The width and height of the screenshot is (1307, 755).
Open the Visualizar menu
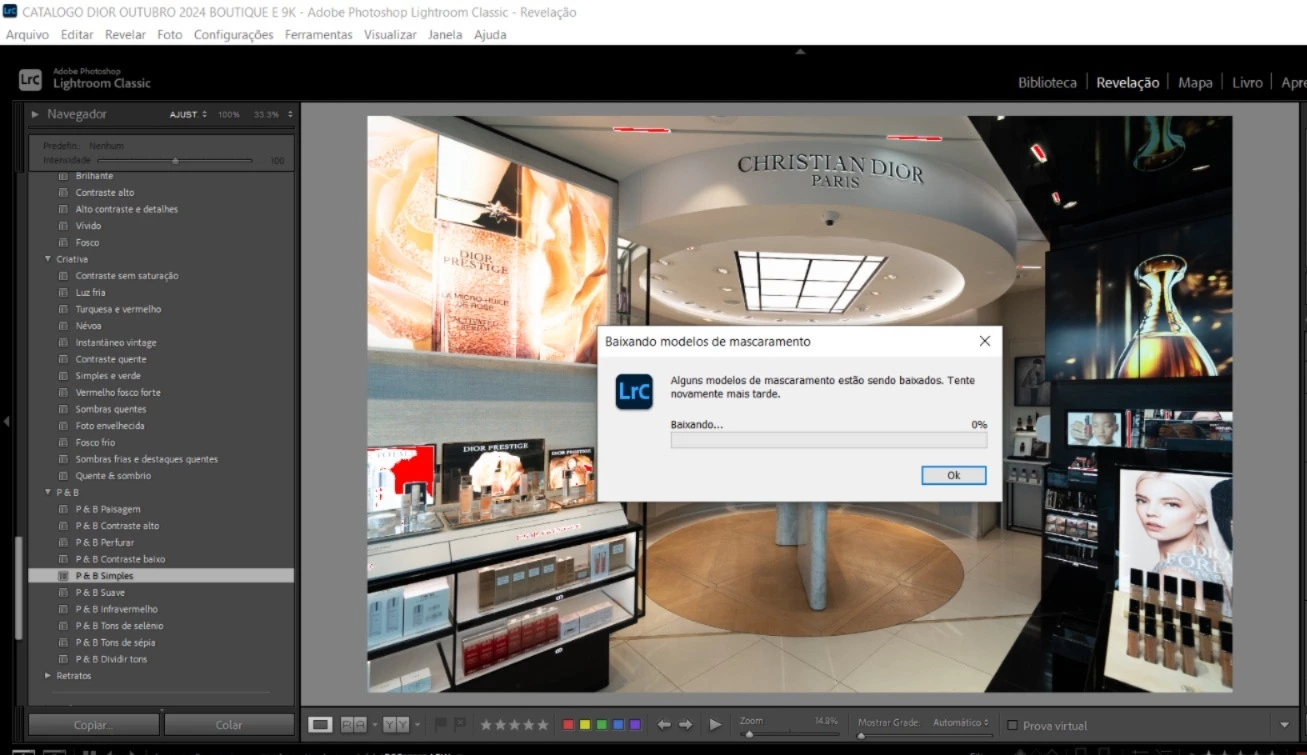point(390,34)
